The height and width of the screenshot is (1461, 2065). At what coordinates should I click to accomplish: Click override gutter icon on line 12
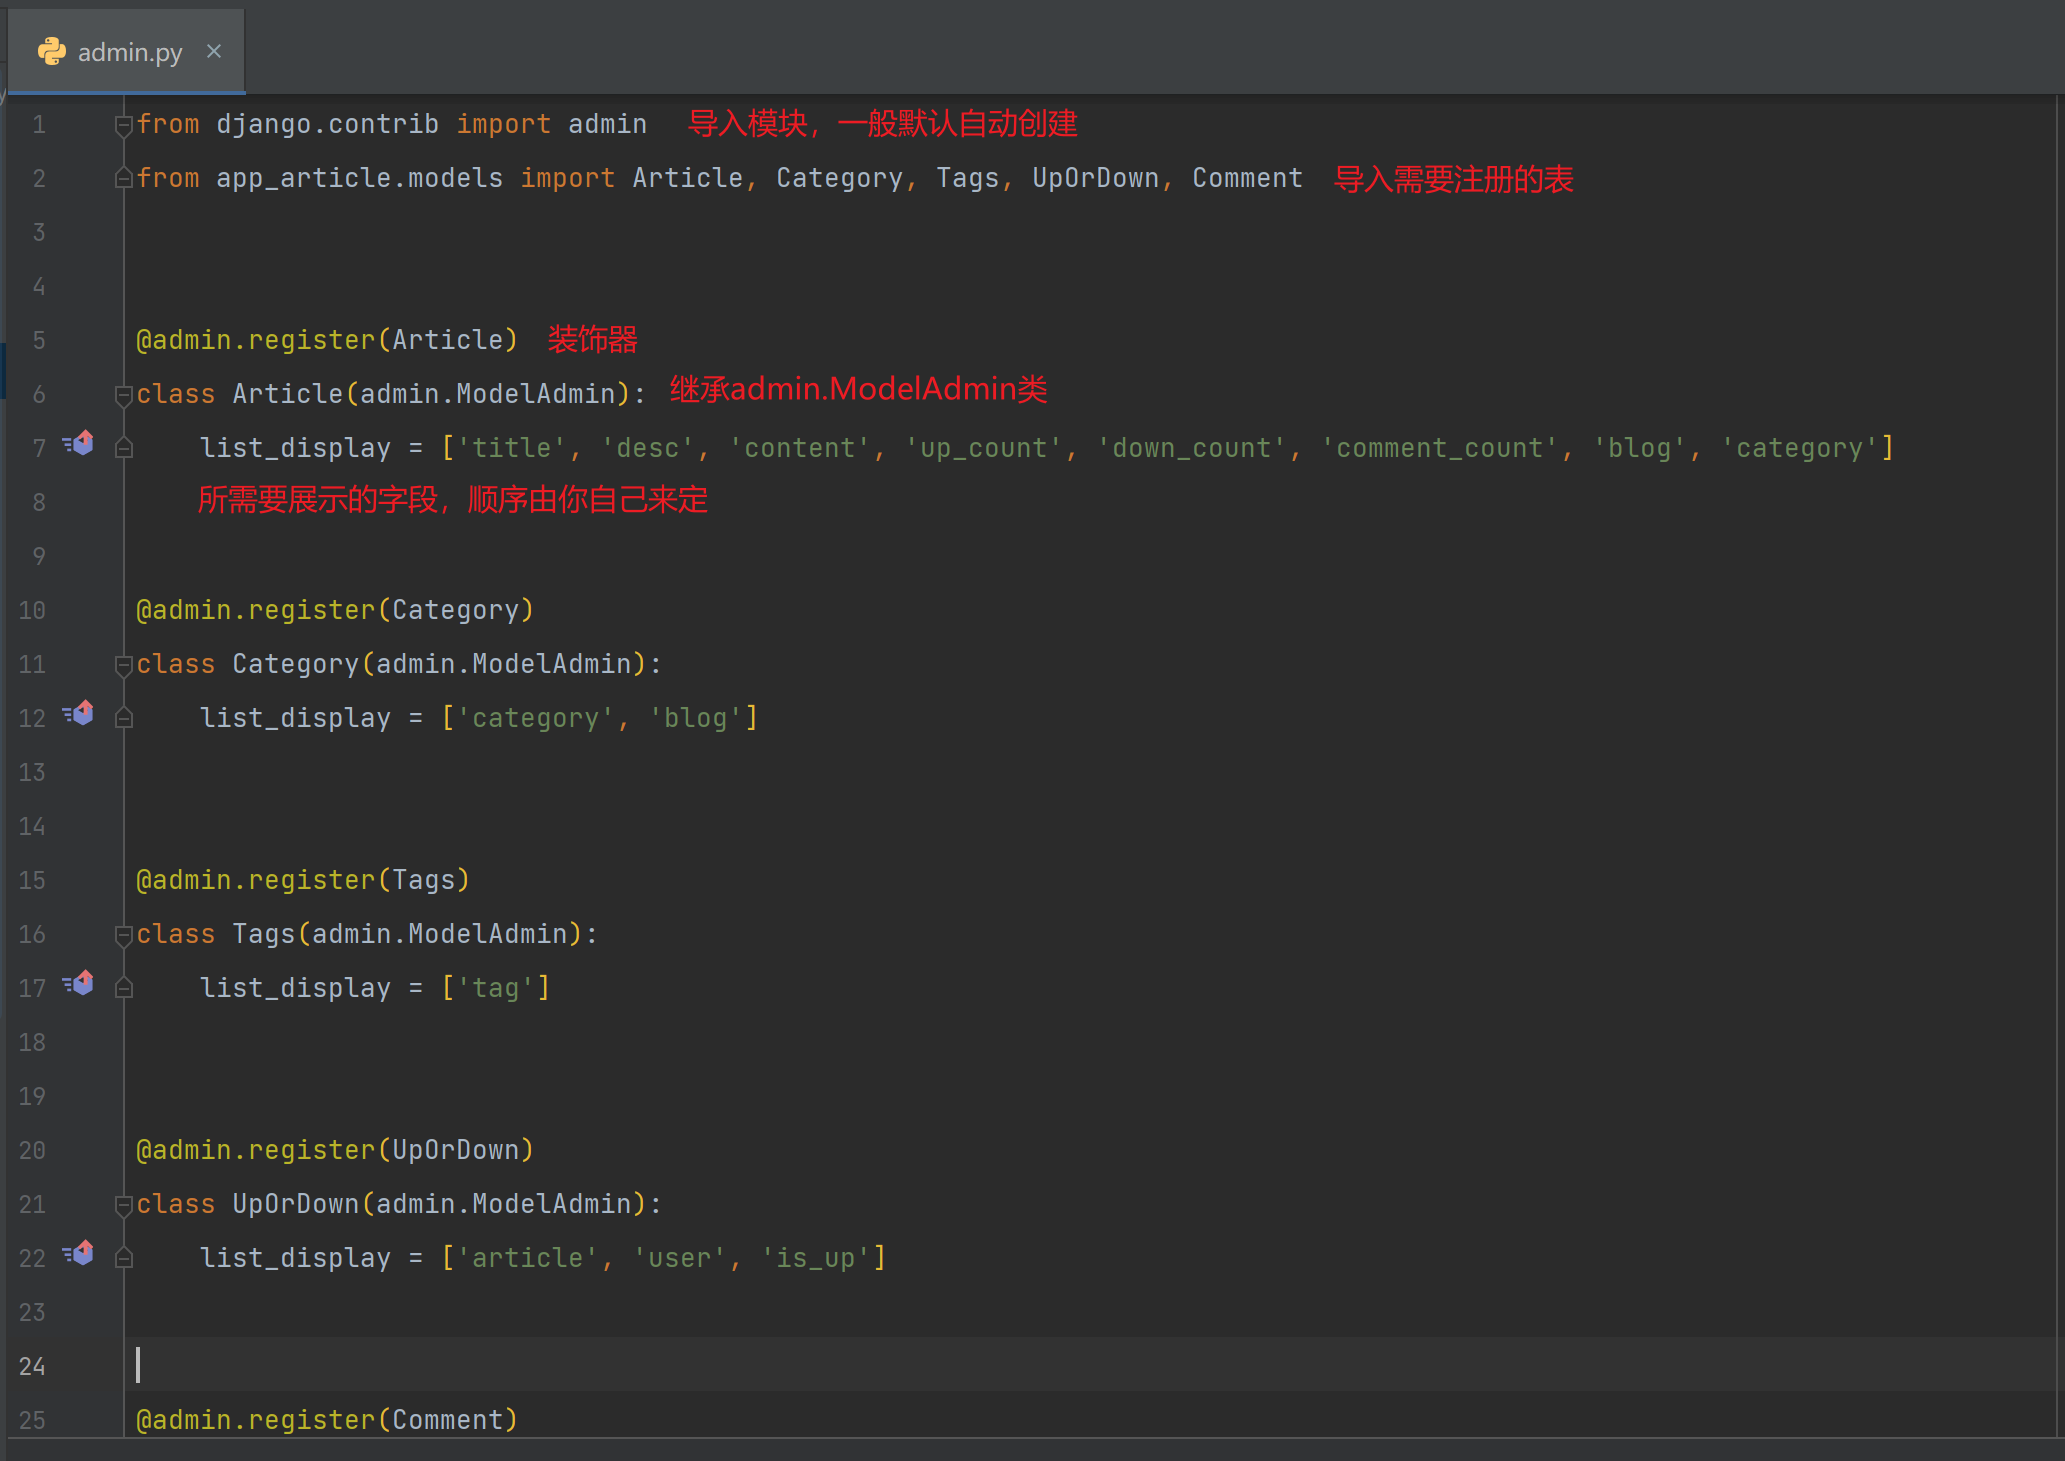(x=79, y=713)
